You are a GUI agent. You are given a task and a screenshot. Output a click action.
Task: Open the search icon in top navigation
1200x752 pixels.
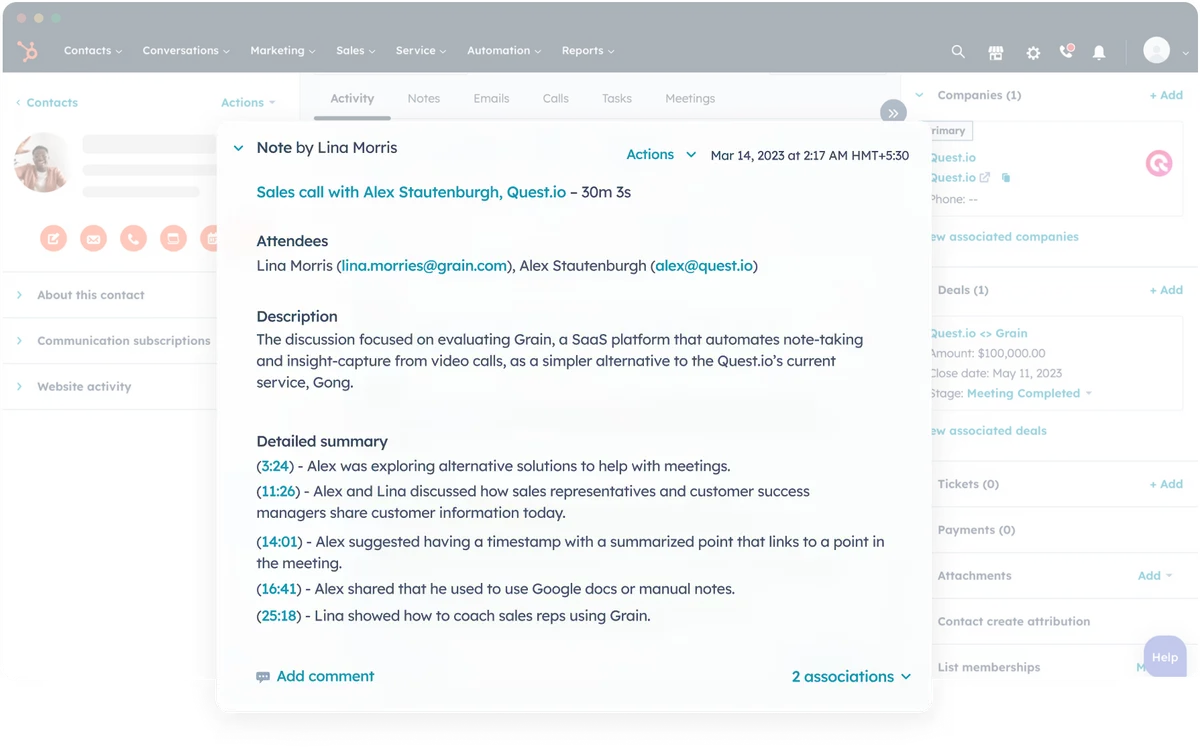tap(957, 51)
